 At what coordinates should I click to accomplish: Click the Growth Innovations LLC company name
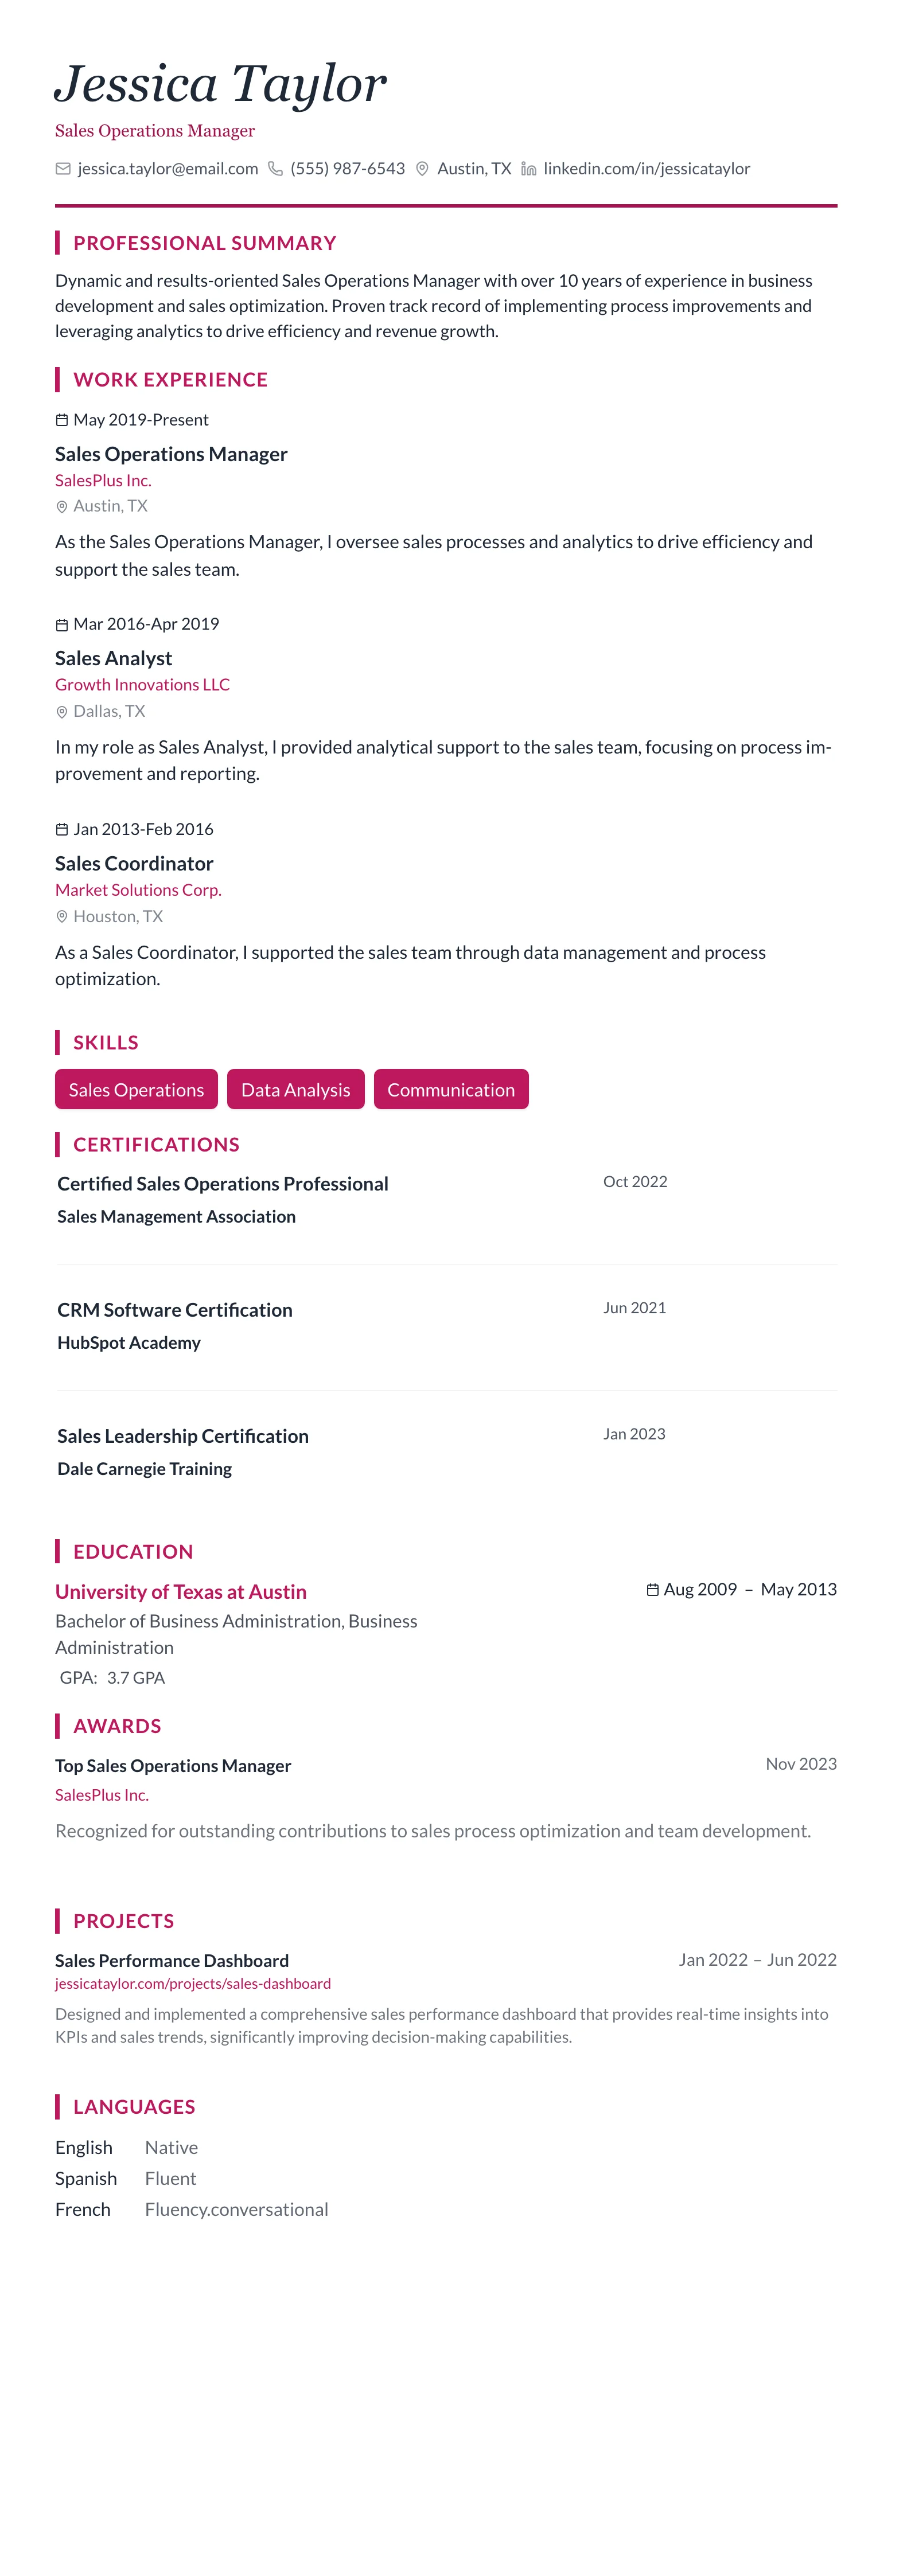[x=142, y=685]
